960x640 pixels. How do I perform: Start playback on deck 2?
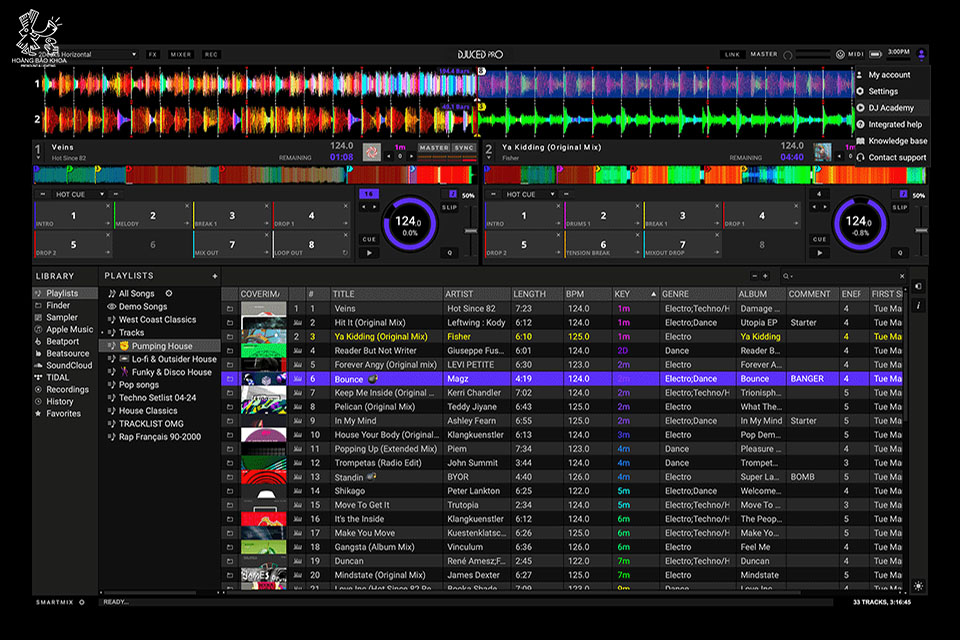(819, 253)
